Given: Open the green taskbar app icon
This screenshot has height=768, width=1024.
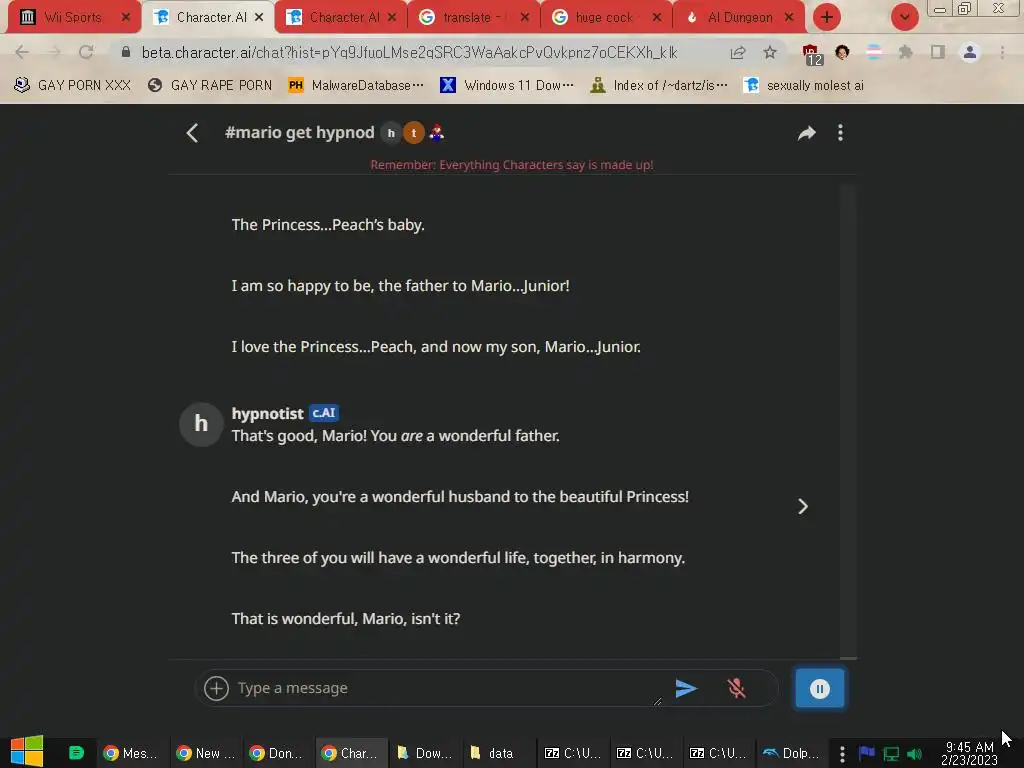Looking at the screenshot, I should [76, 752].
